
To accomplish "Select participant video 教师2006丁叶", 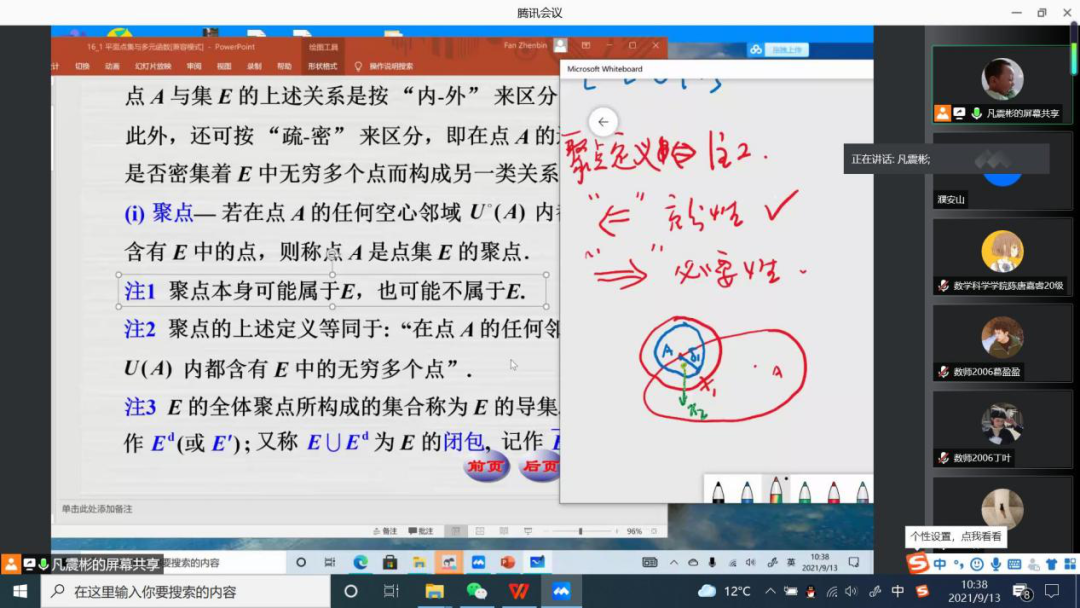I will tap(1001, 430).
